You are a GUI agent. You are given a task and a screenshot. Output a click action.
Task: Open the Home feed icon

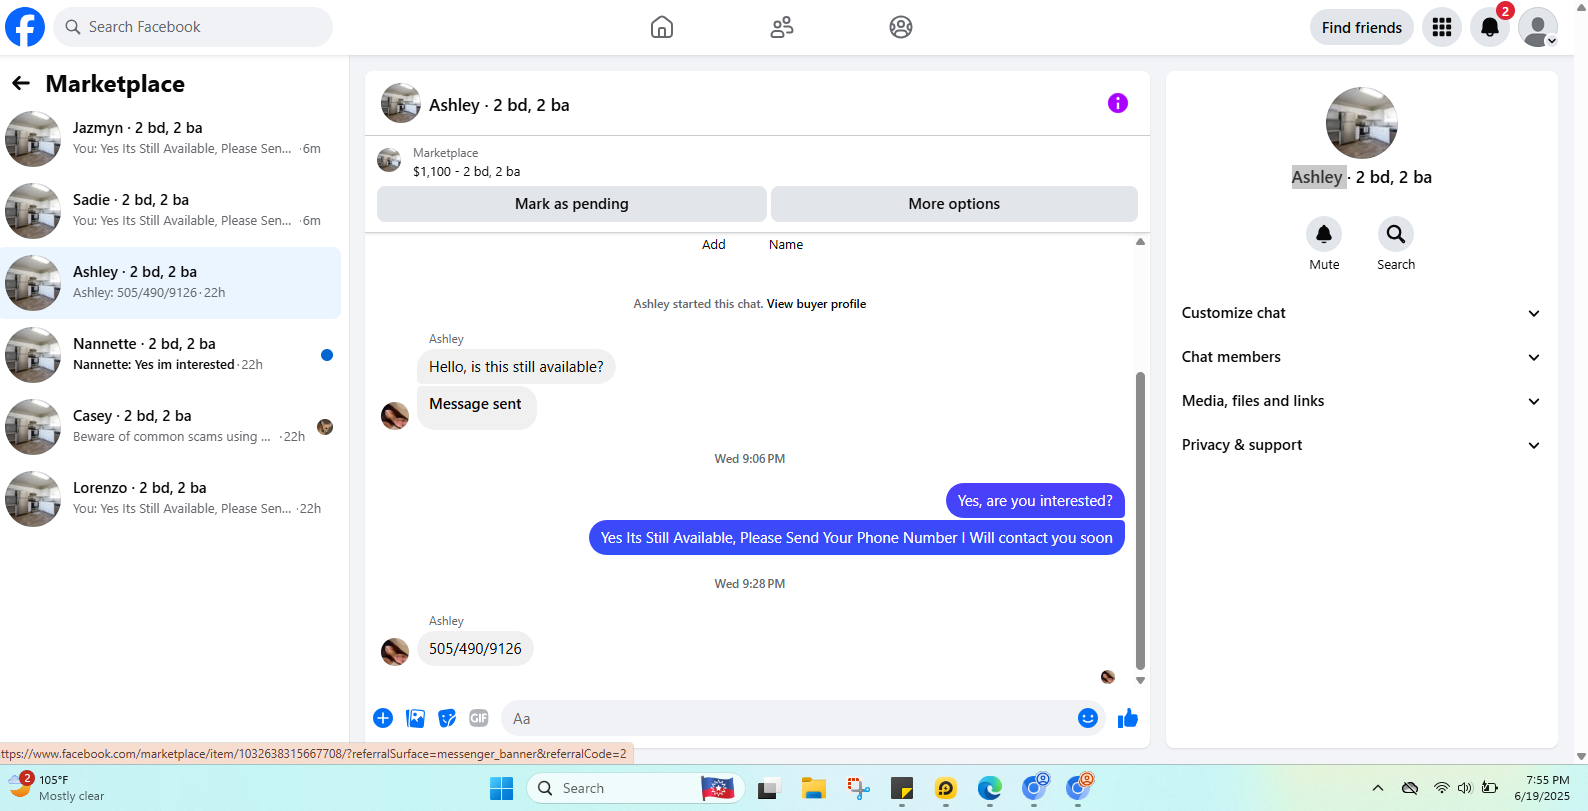tap(662, 27)
